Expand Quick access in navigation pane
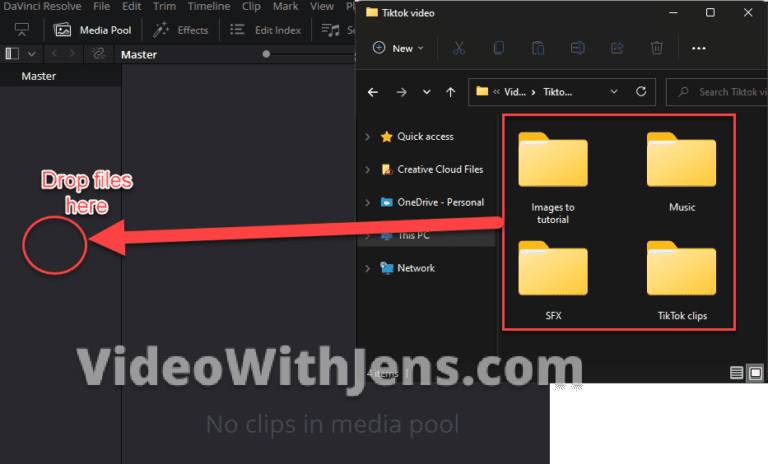768x464 pixels. pyautogui.click(x=367, y=137)
